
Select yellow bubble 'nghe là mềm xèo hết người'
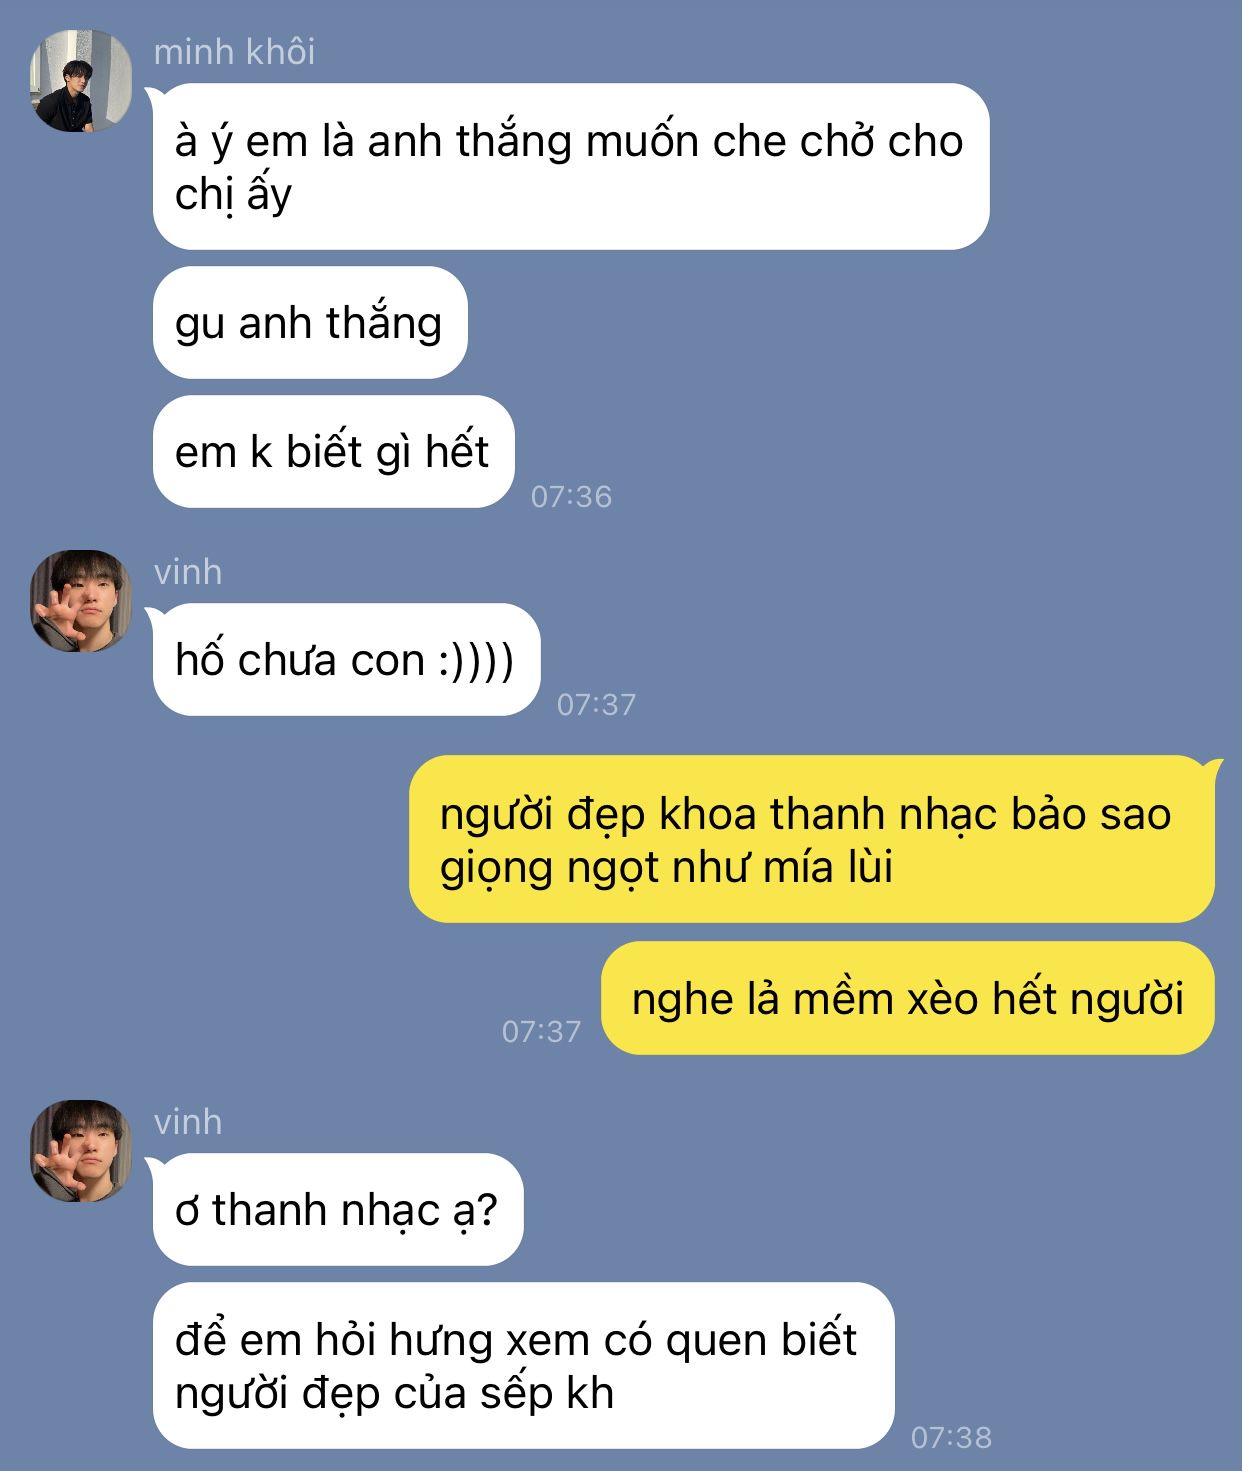pos(908,998)
